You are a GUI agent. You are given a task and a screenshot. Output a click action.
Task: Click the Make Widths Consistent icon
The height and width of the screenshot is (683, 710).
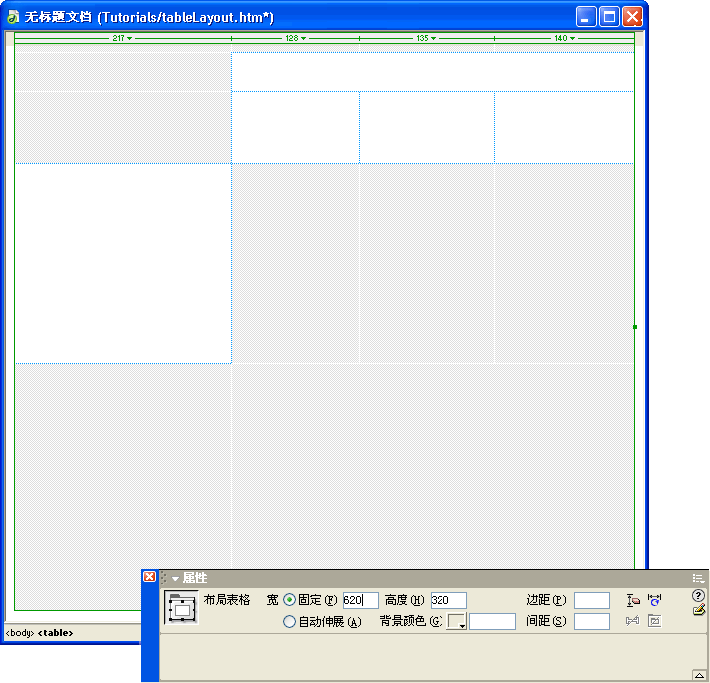pos(654,600)
